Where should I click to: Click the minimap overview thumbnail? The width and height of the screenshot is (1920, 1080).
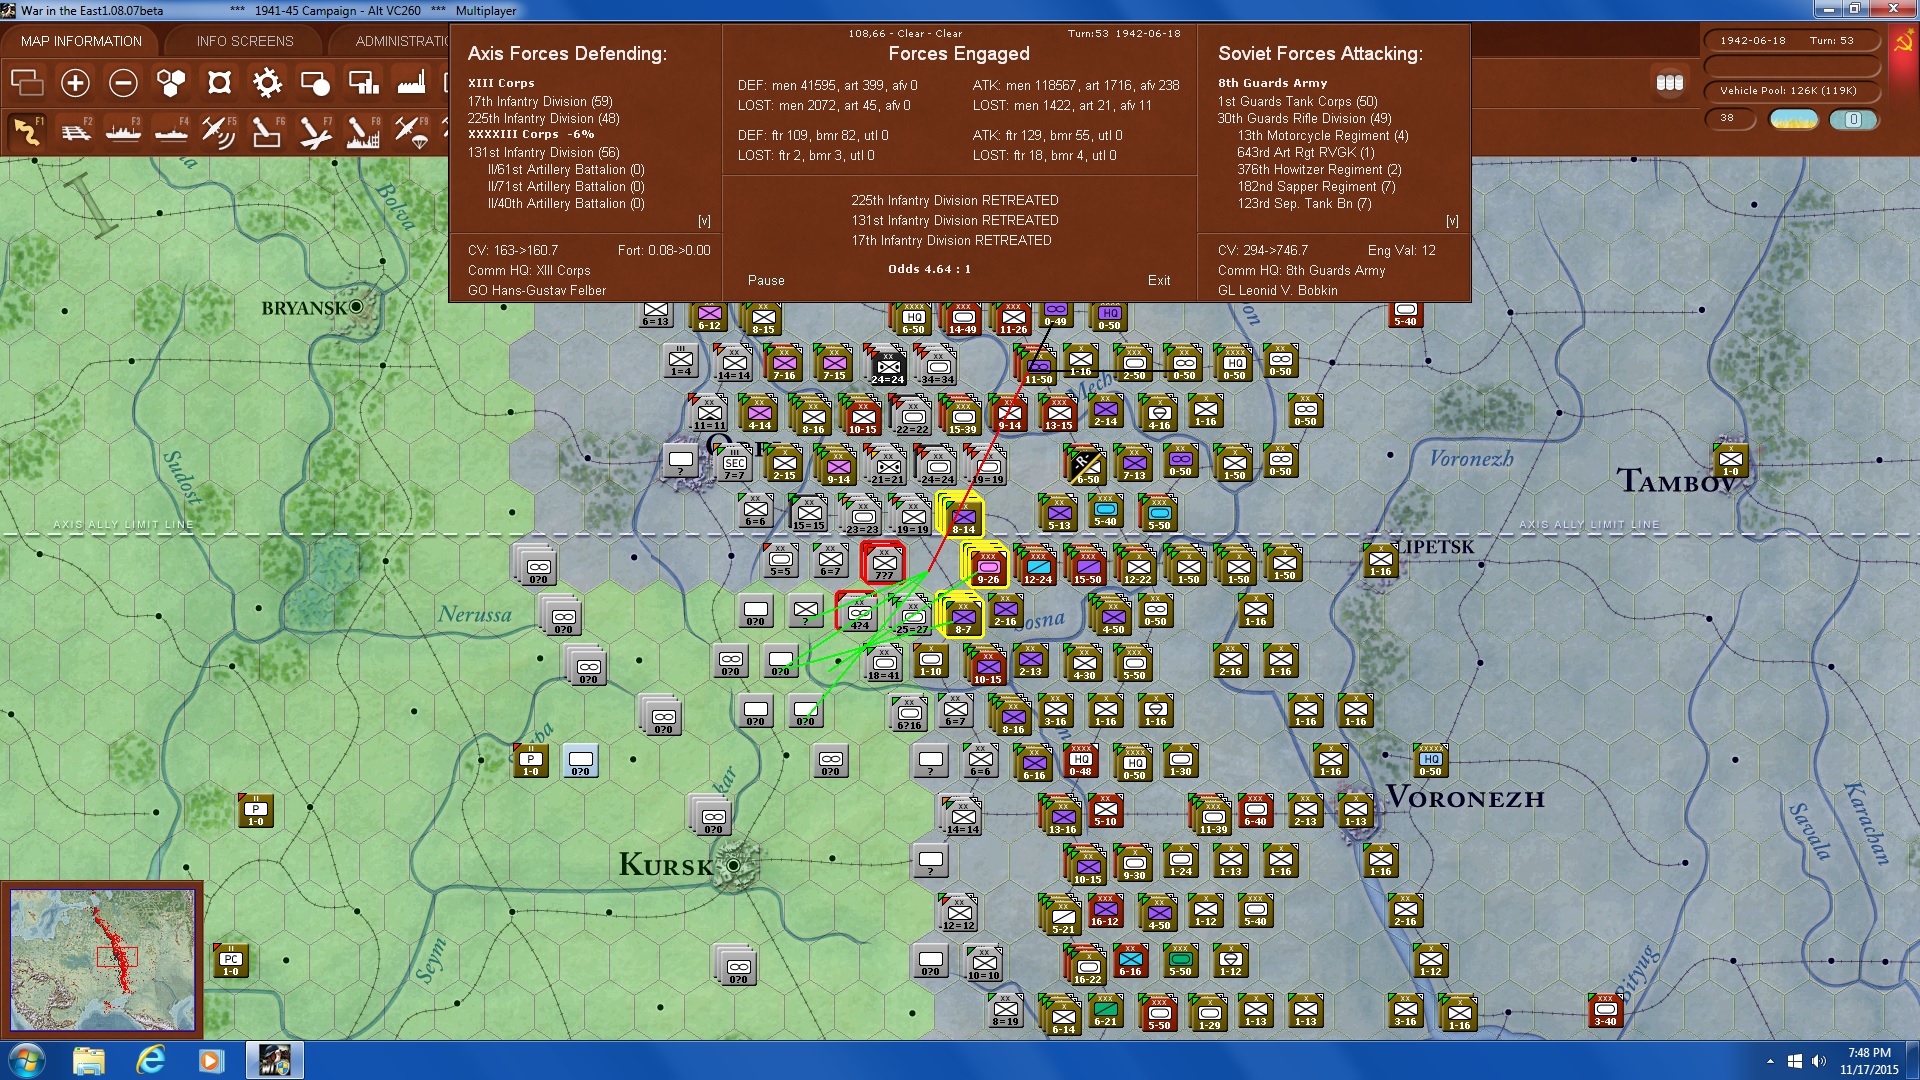102,960
